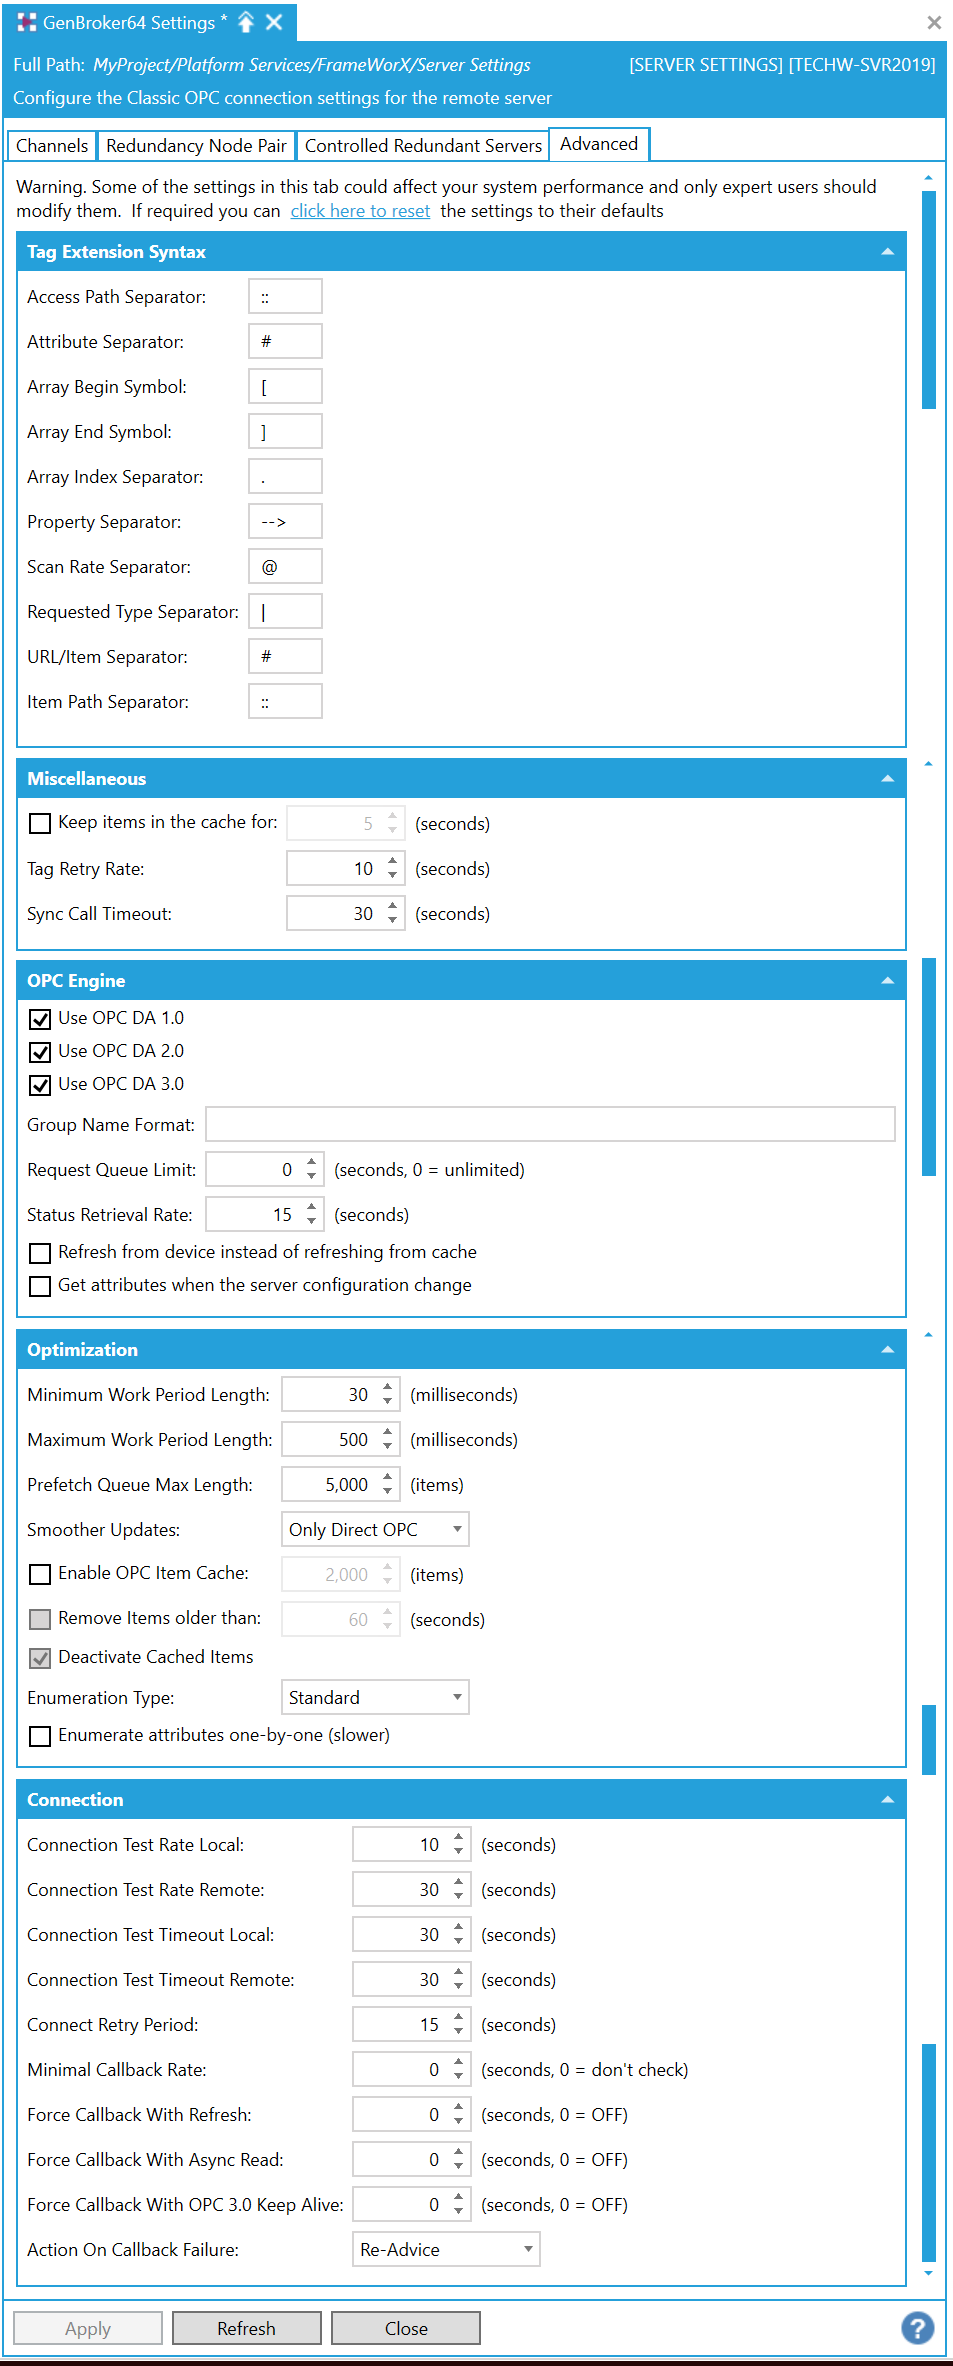Screen dimensions: 953x2366
Task: Open the Smoother Updates dropdown
Action: coord(375,1529)
